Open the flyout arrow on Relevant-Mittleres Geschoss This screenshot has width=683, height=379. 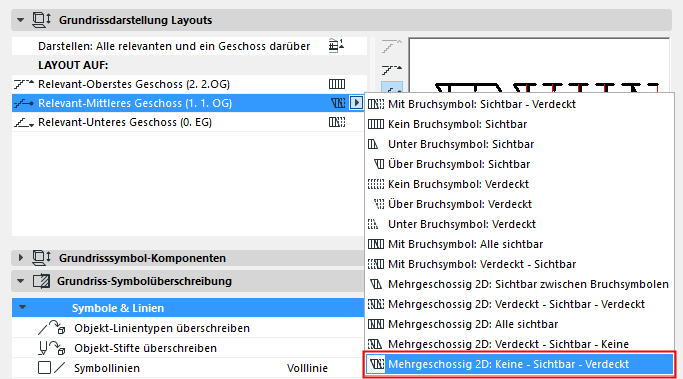pos(356,103)
